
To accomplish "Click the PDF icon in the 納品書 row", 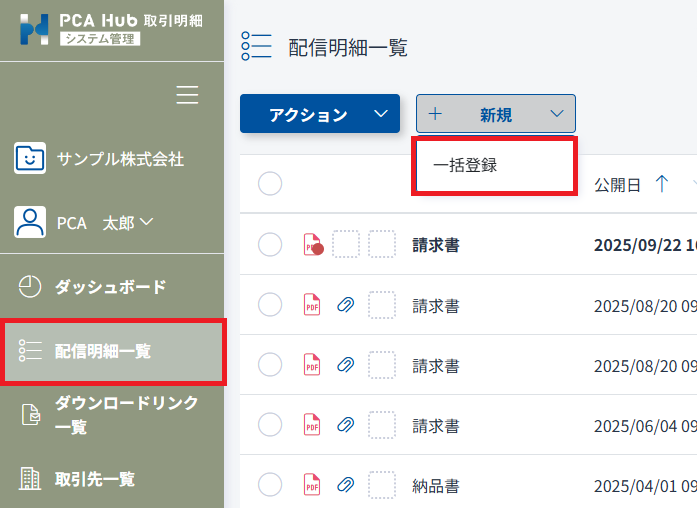I will tap(312, 486).
